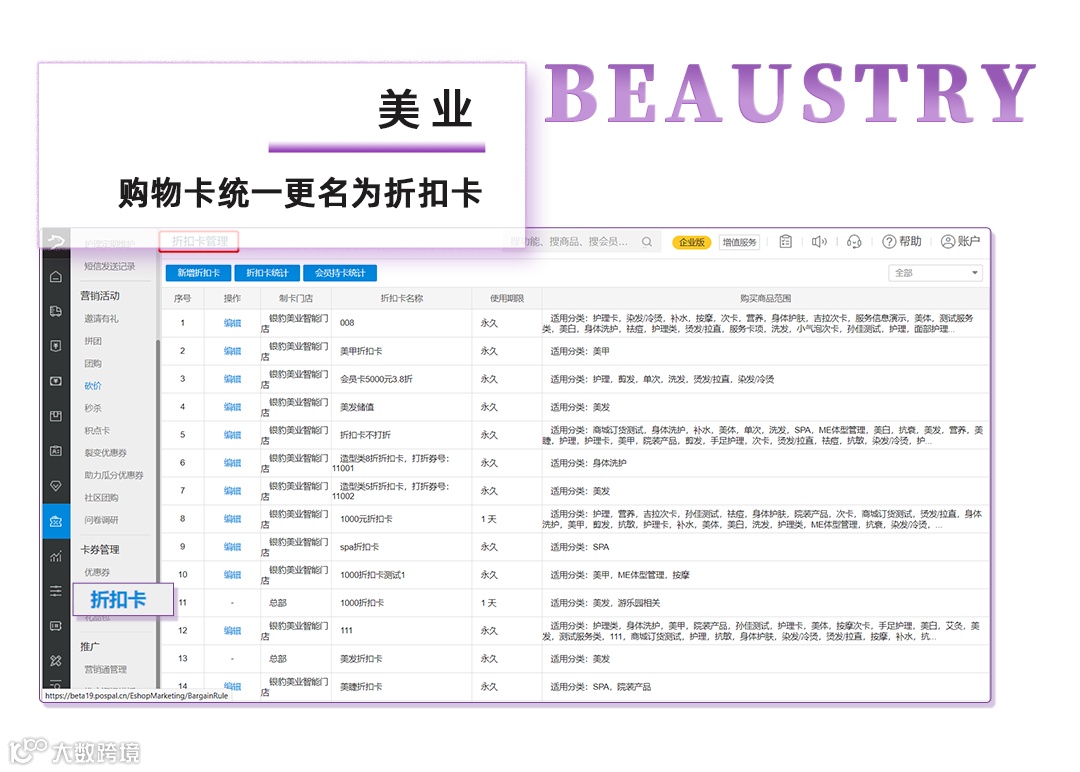Open the settings sliders icon in the sidebar

tap(56, 591)
